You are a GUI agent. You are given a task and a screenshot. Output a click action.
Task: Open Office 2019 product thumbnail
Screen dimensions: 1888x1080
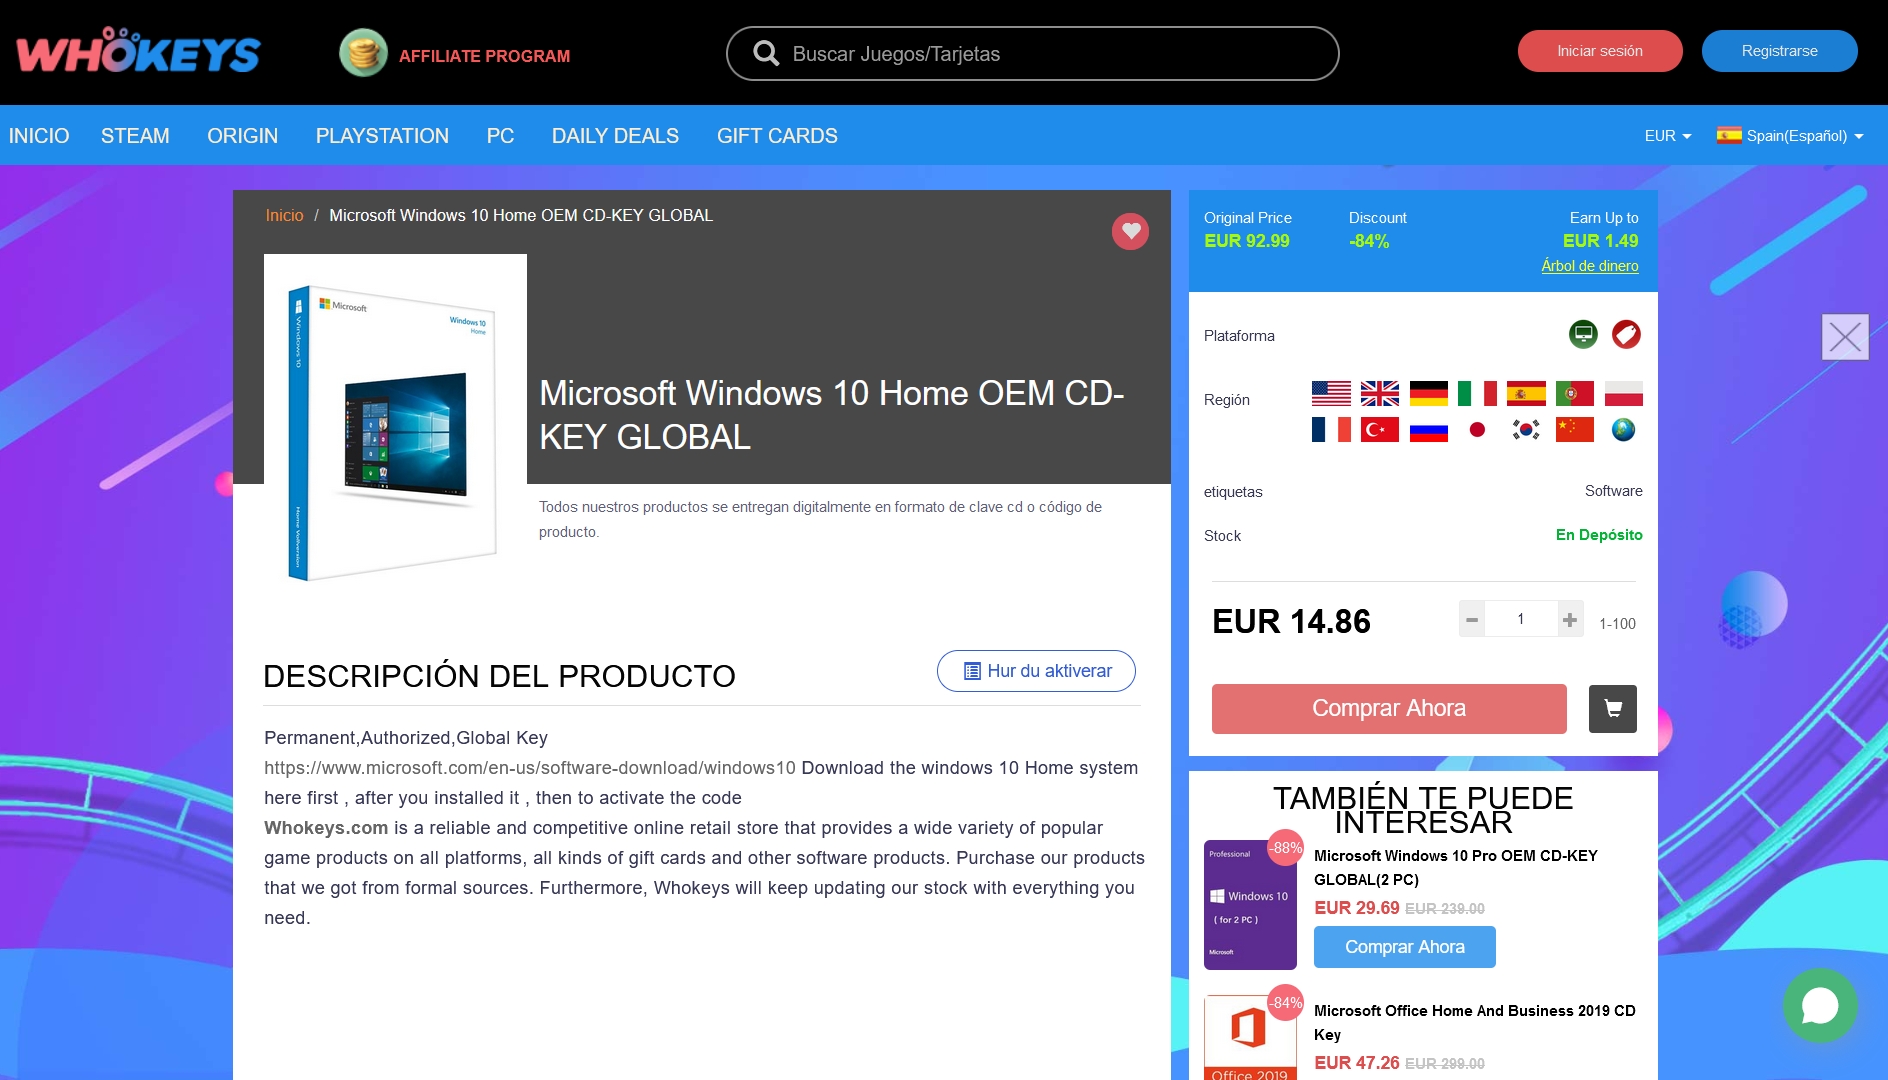coord(1250,1038)
